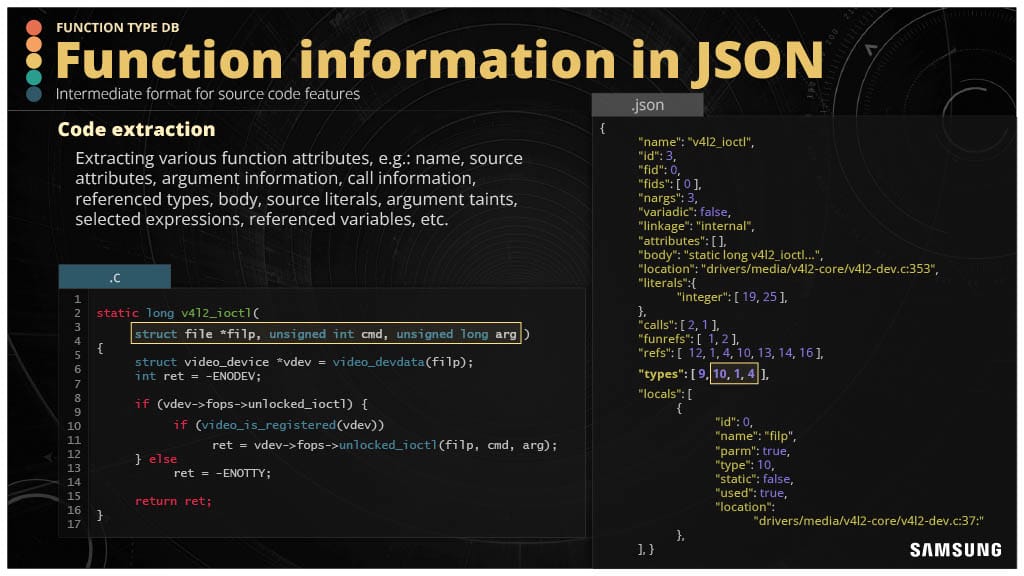Click the locals entry "used": true

coord(750,493)
